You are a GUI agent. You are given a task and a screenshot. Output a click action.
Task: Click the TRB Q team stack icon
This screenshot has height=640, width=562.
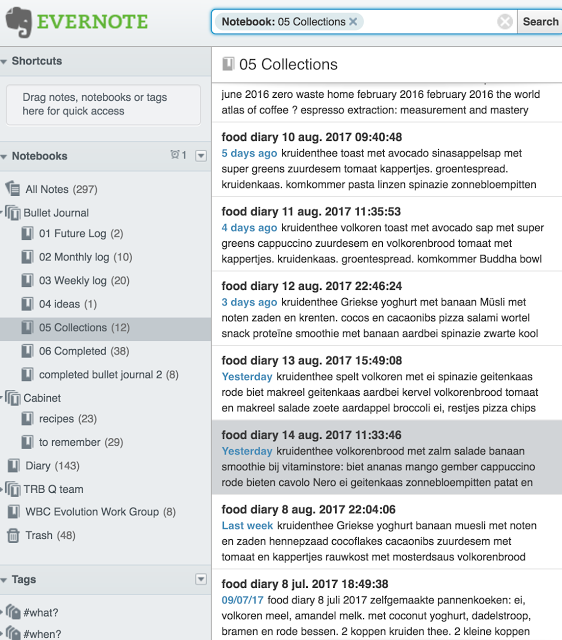coord(13,489)
